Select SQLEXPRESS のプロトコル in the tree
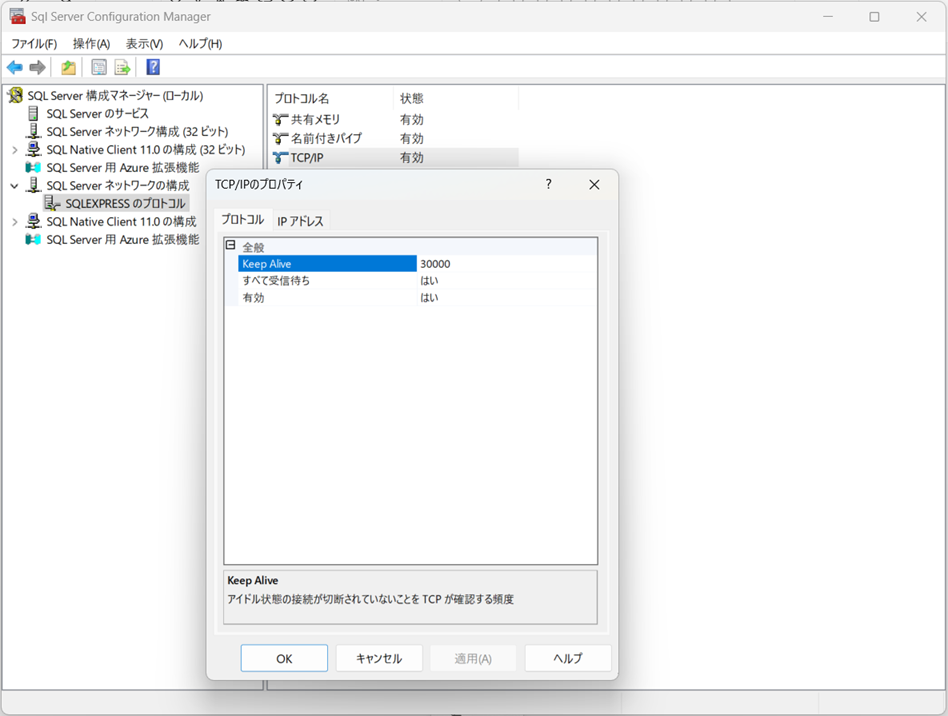Screen dimensions: 948x716 [x=126, y=204]
